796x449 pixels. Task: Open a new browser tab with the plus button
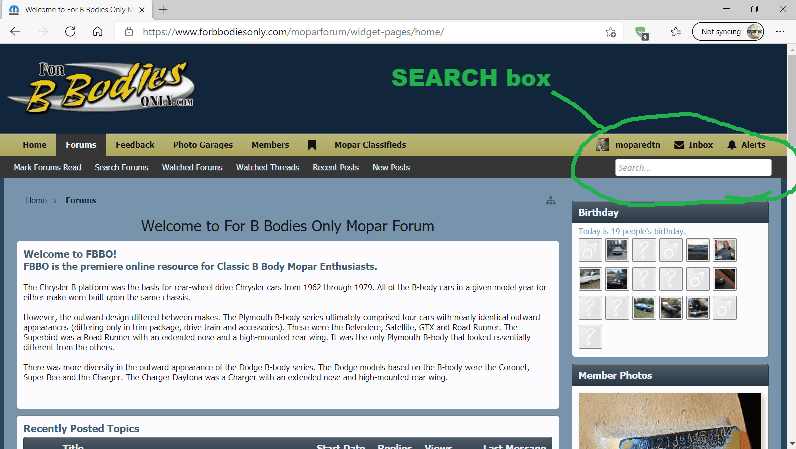click(x=163, y=9)
